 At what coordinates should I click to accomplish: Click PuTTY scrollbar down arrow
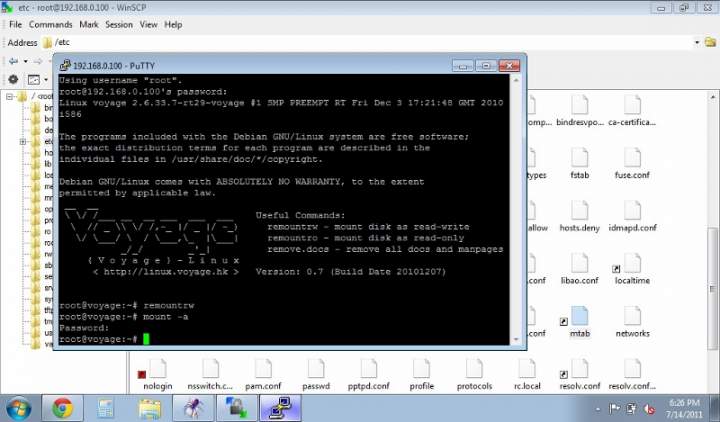(516, 339)
